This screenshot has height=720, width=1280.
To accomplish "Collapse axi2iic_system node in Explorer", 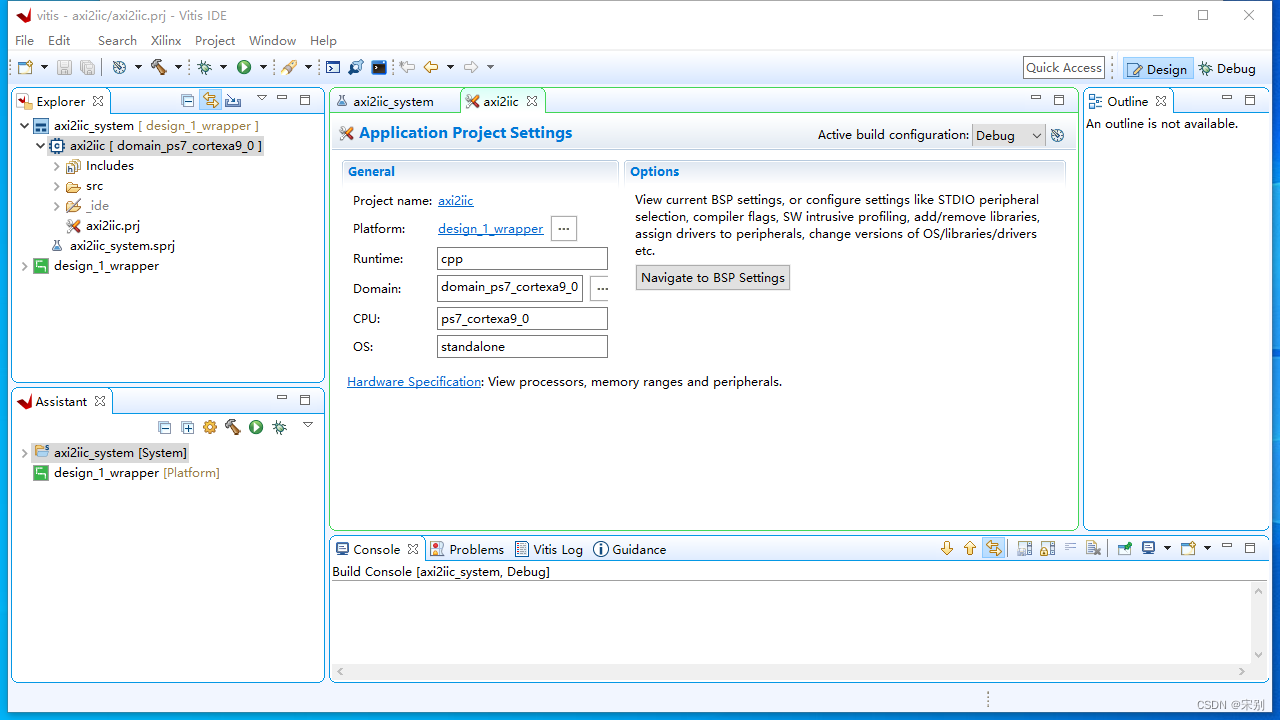I will (x=24, y=126).
